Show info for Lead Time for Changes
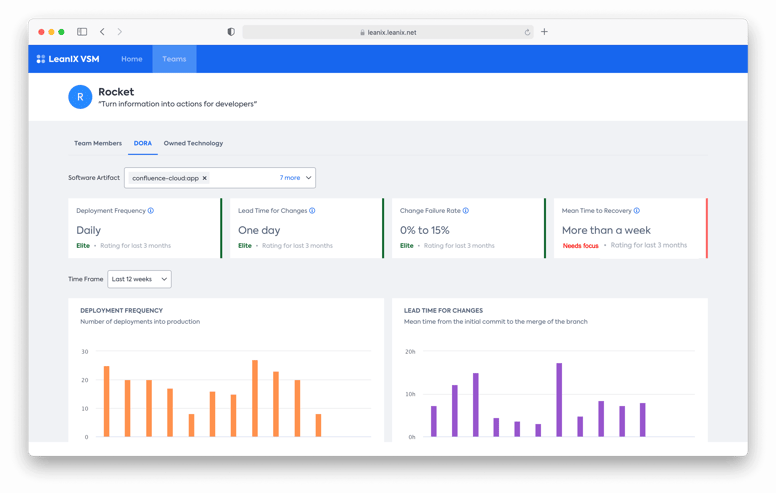 coord(312,210)
